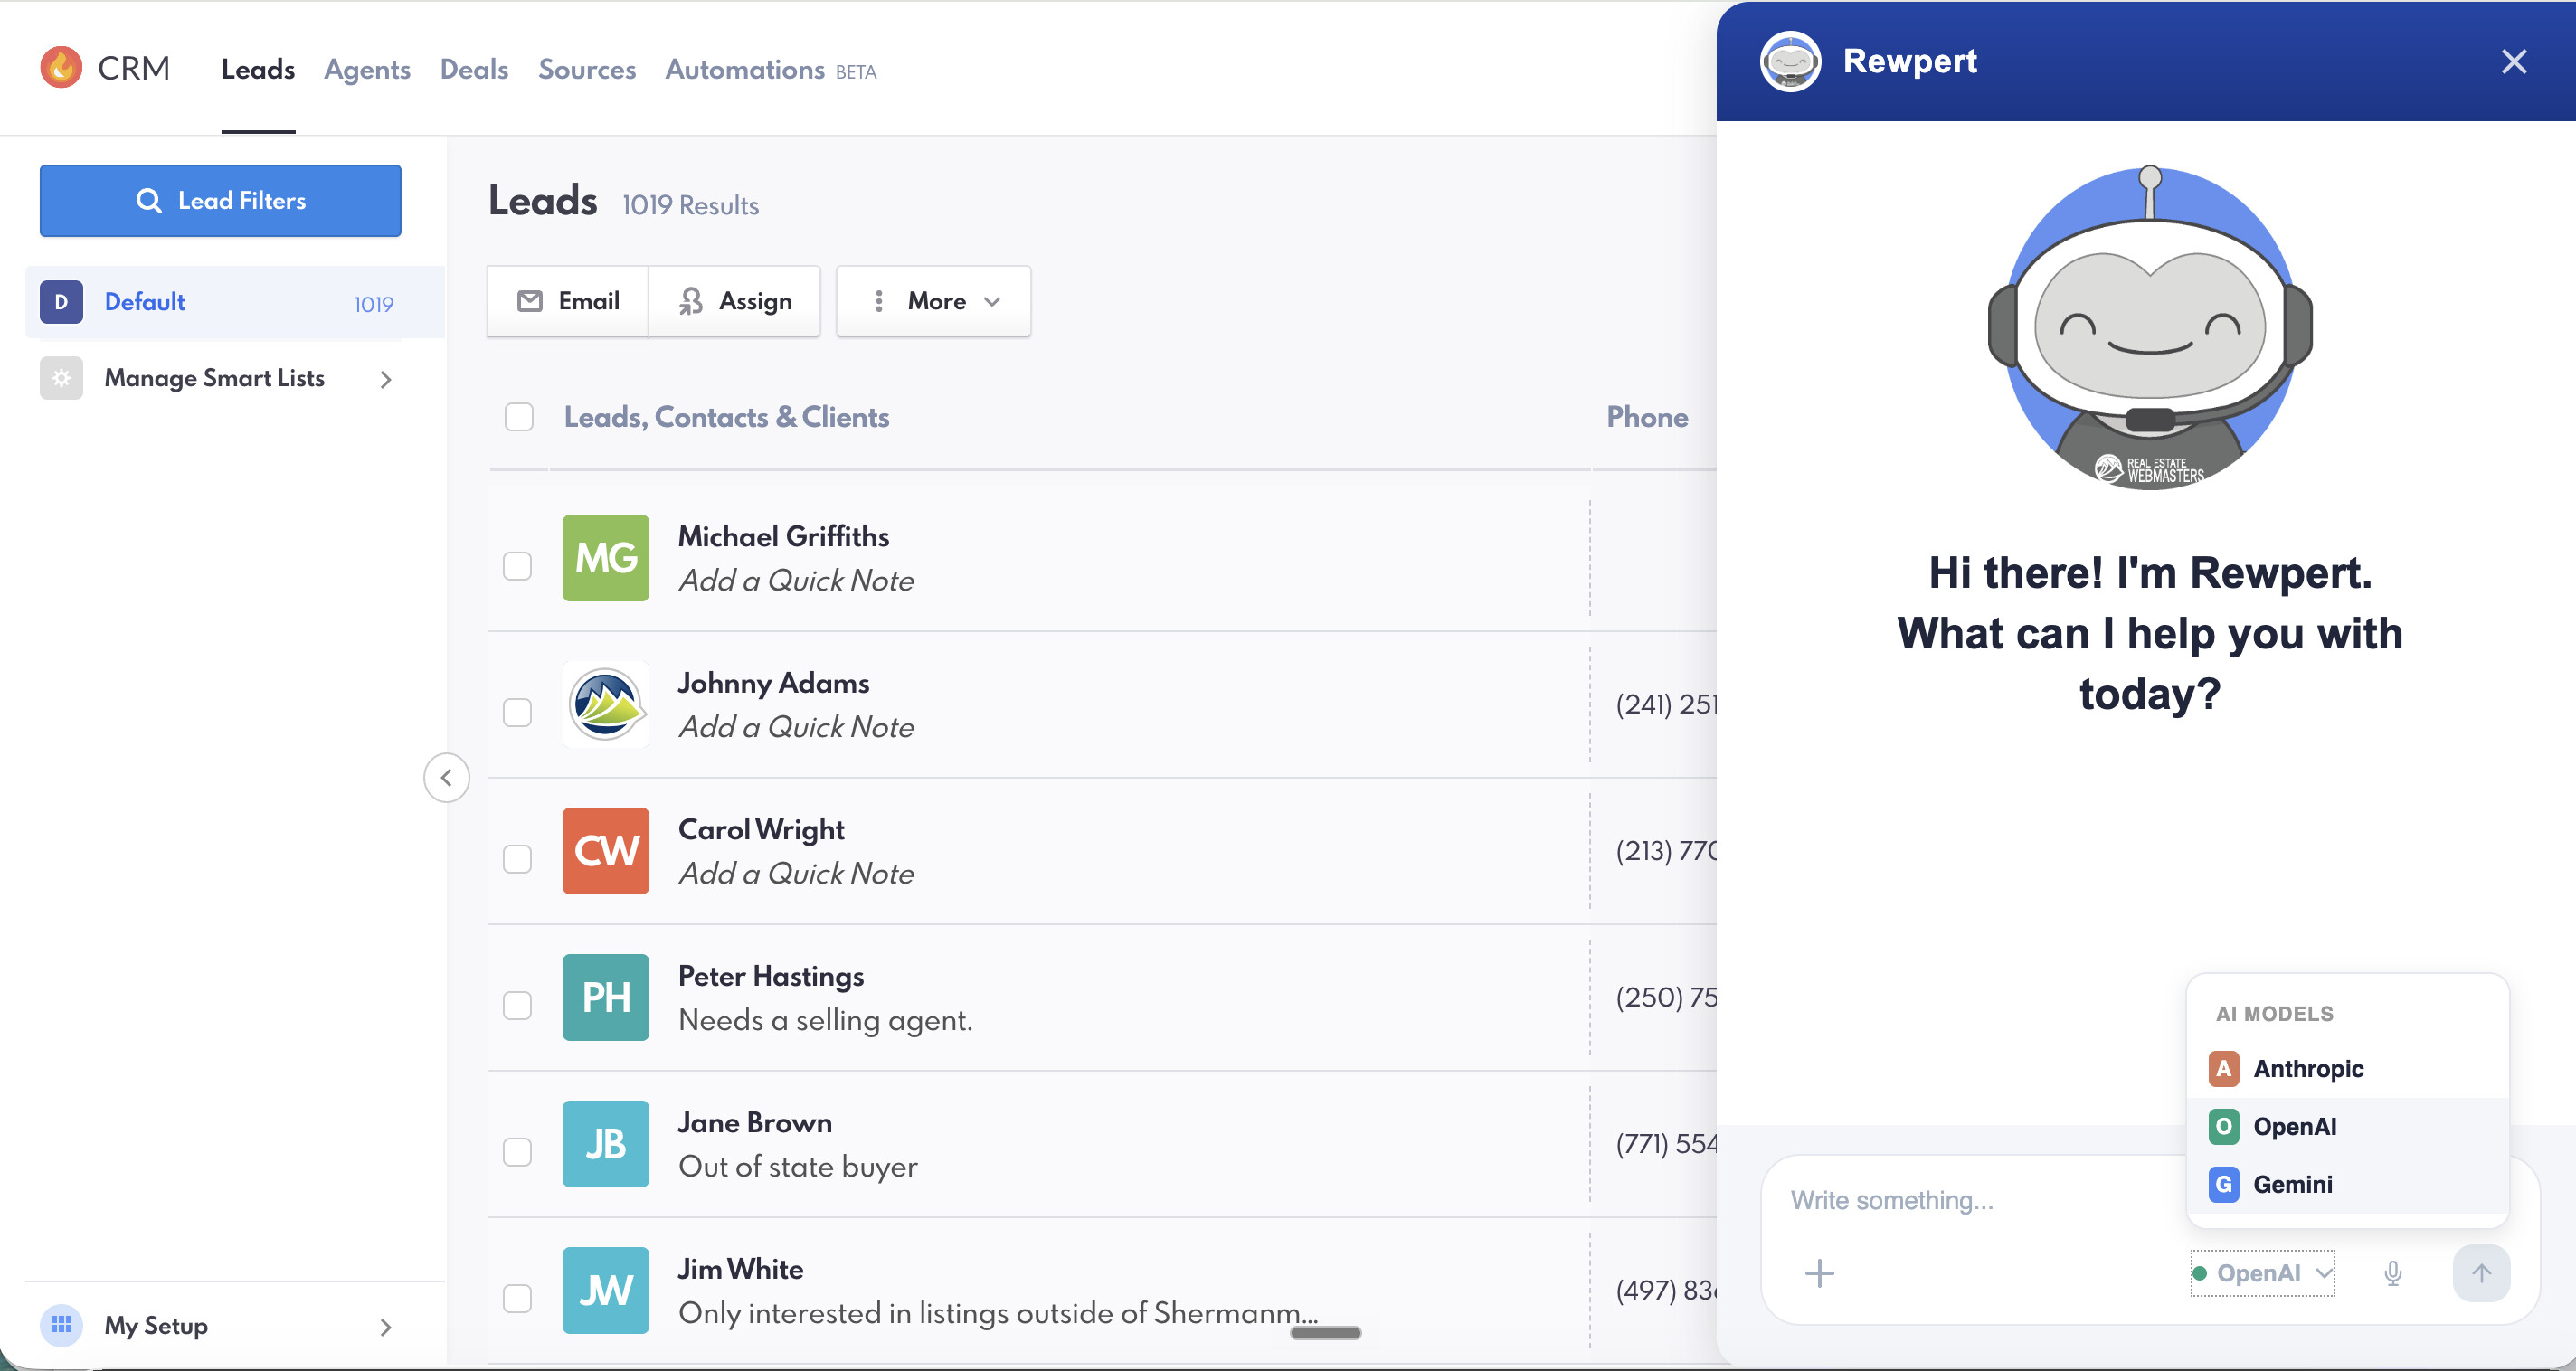Select Carol Wright's row checkbox
The width and height of the screenshot is (2576, 1371).
click(x=517, y=859)
